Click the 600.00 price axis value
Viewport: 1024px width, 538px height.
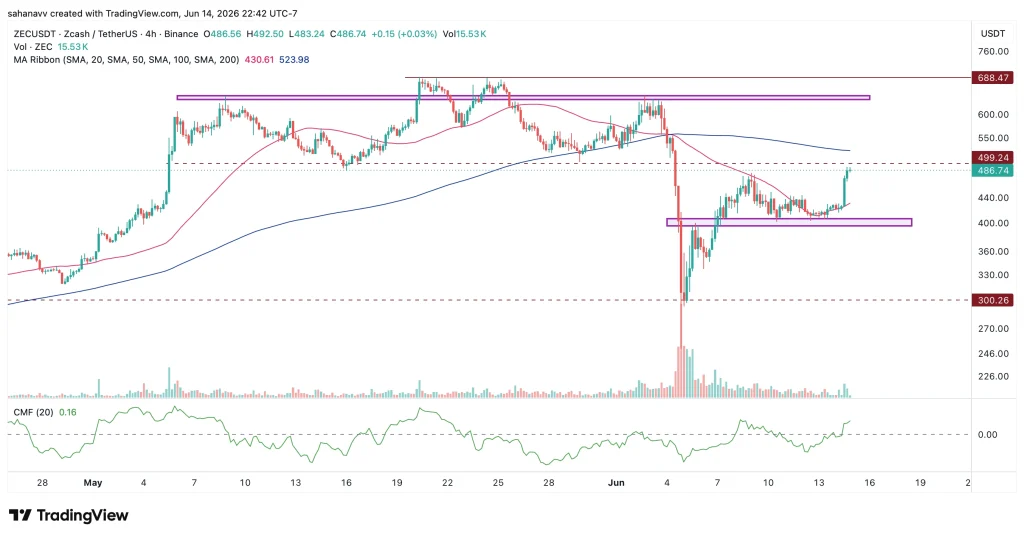[993, 114]
